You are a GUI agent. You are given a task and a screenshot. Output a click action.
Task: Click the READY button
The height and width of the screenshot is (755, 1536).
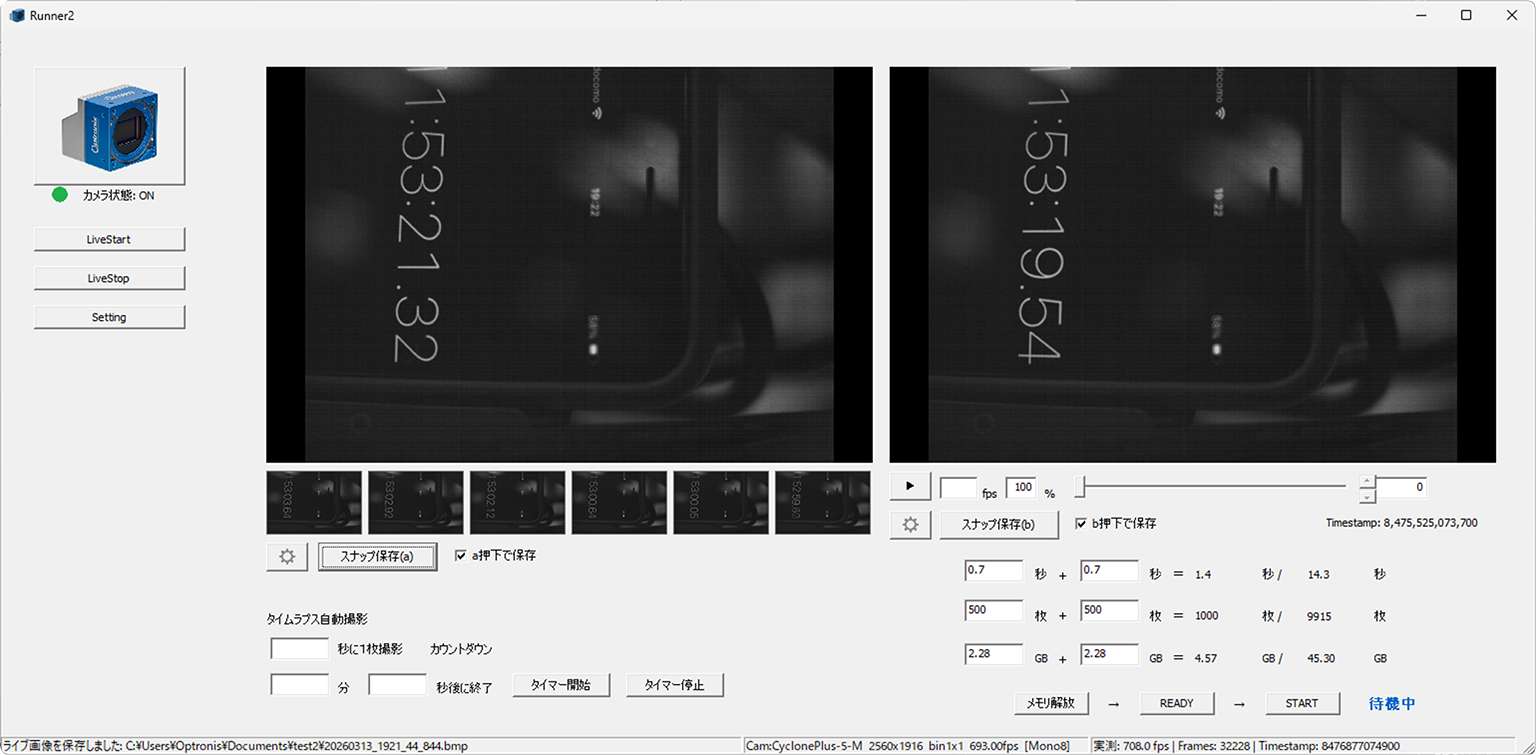tap(1176, 703)
